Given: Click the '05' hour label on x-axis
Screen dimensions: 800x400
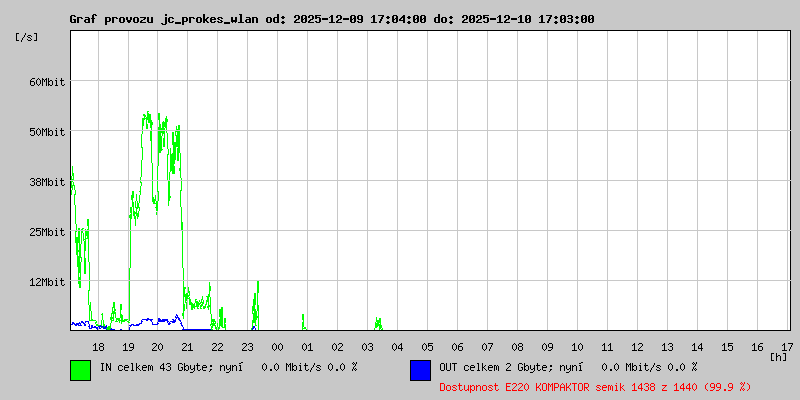Looking at the screenshot, I should (427, 347).
